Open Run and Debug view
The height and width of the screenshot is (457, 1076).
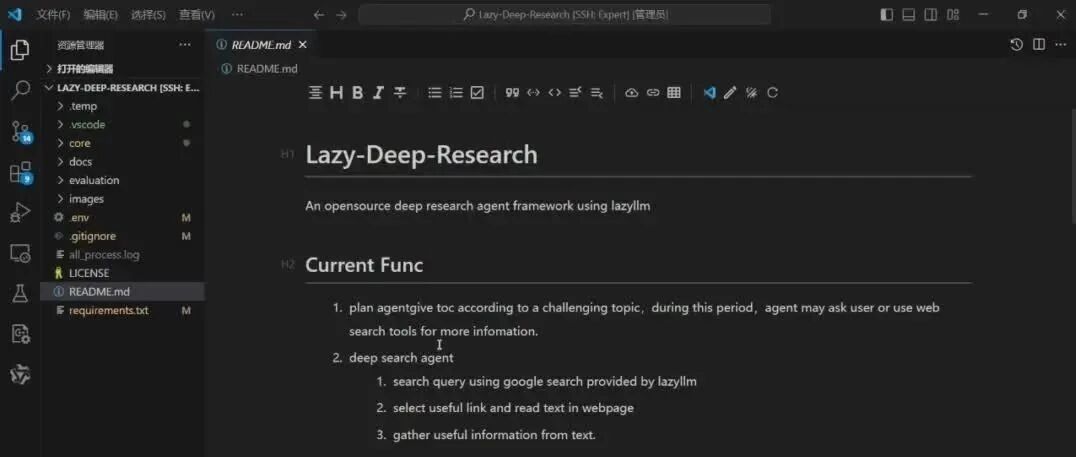[x=20, y=213]
